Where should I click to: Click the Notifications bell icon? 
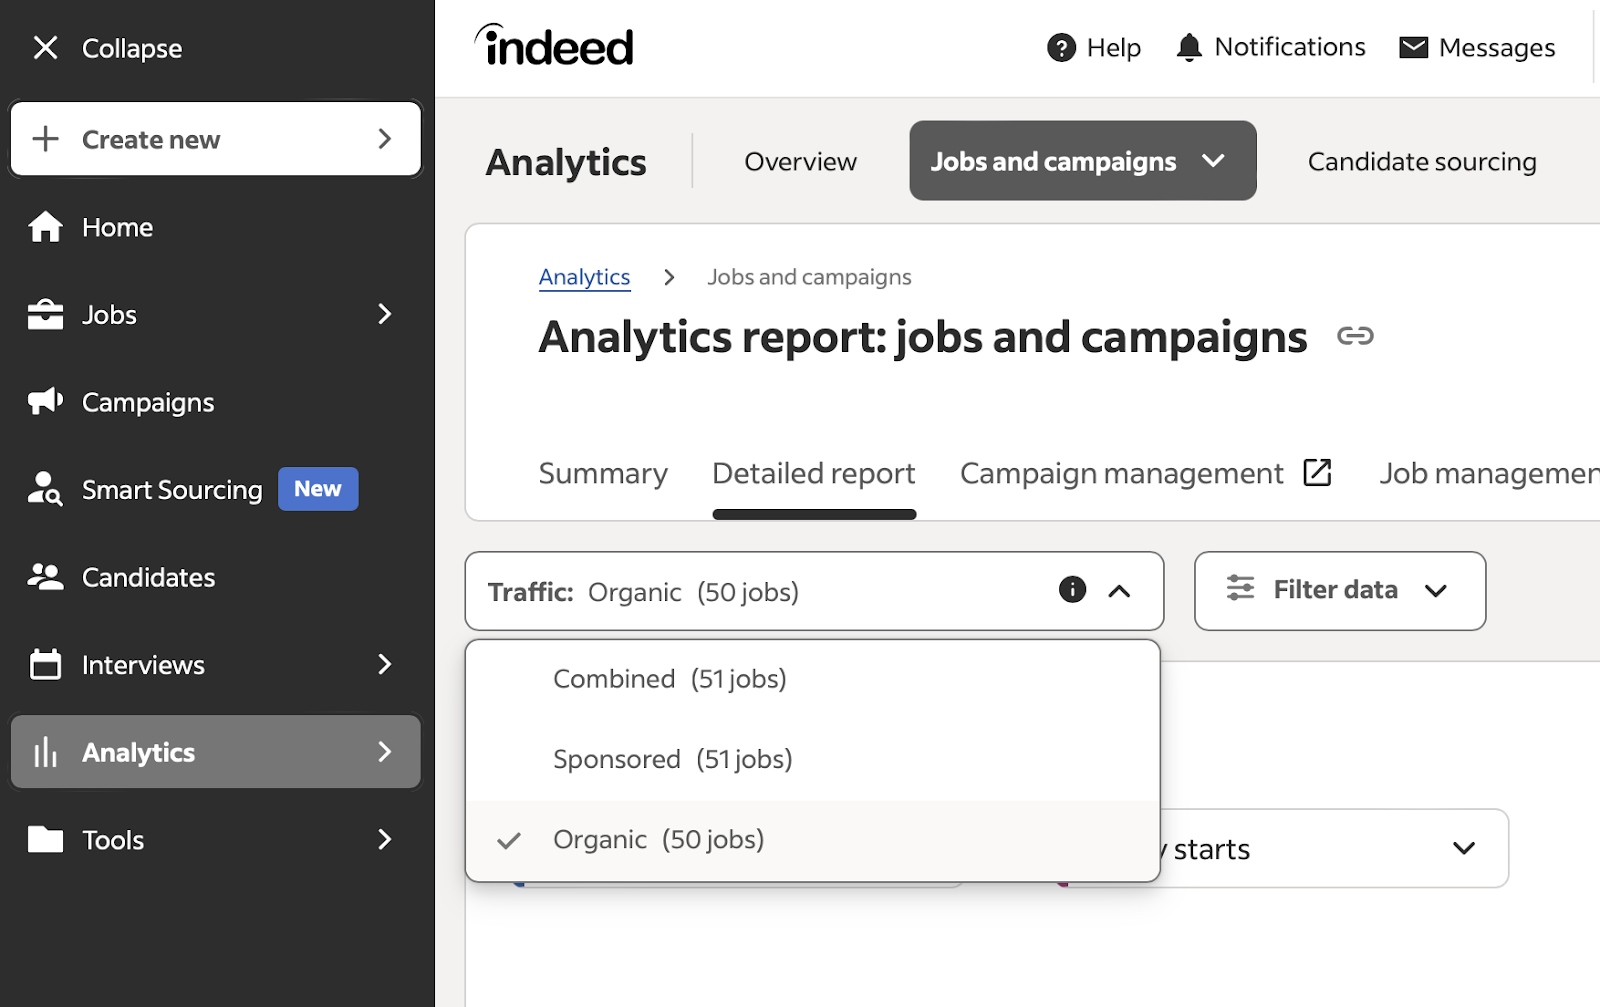(x=1188, y=47)
